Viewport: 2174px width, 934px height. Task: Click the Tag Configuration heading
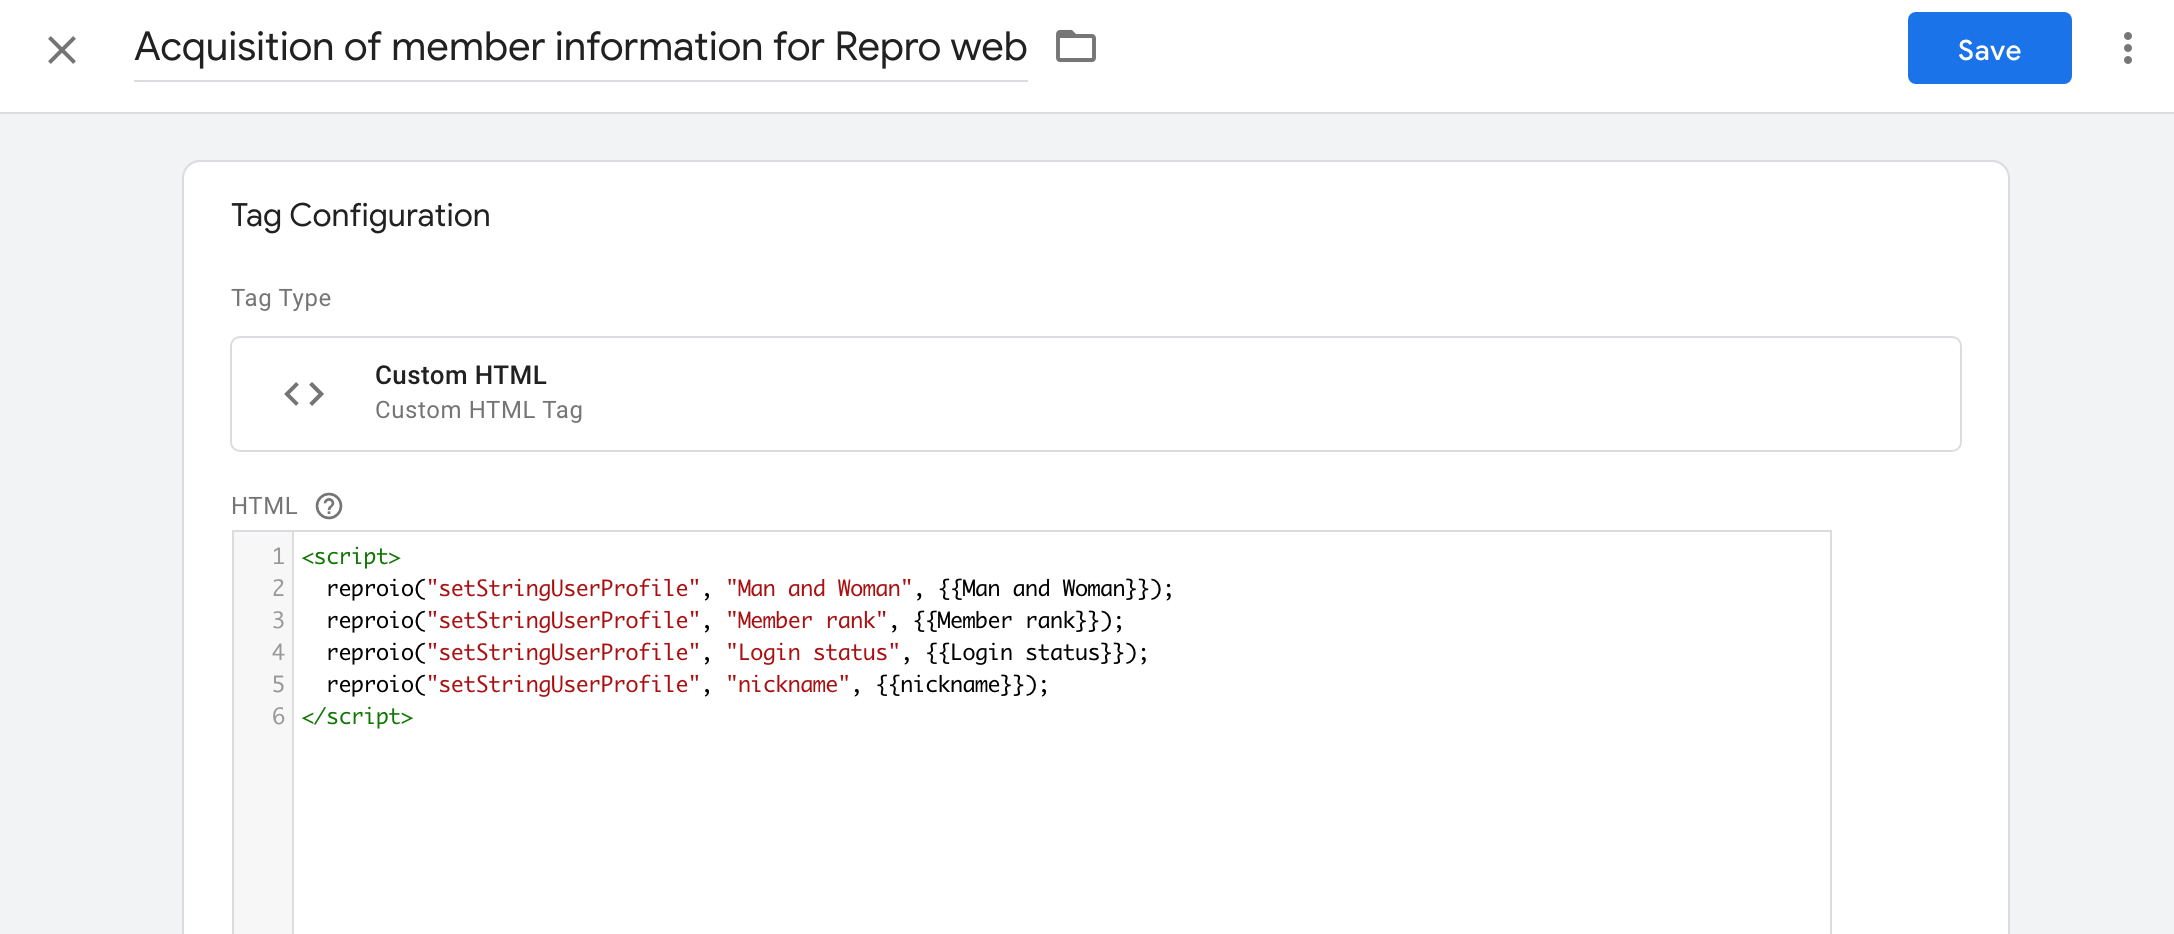point(360,216)
